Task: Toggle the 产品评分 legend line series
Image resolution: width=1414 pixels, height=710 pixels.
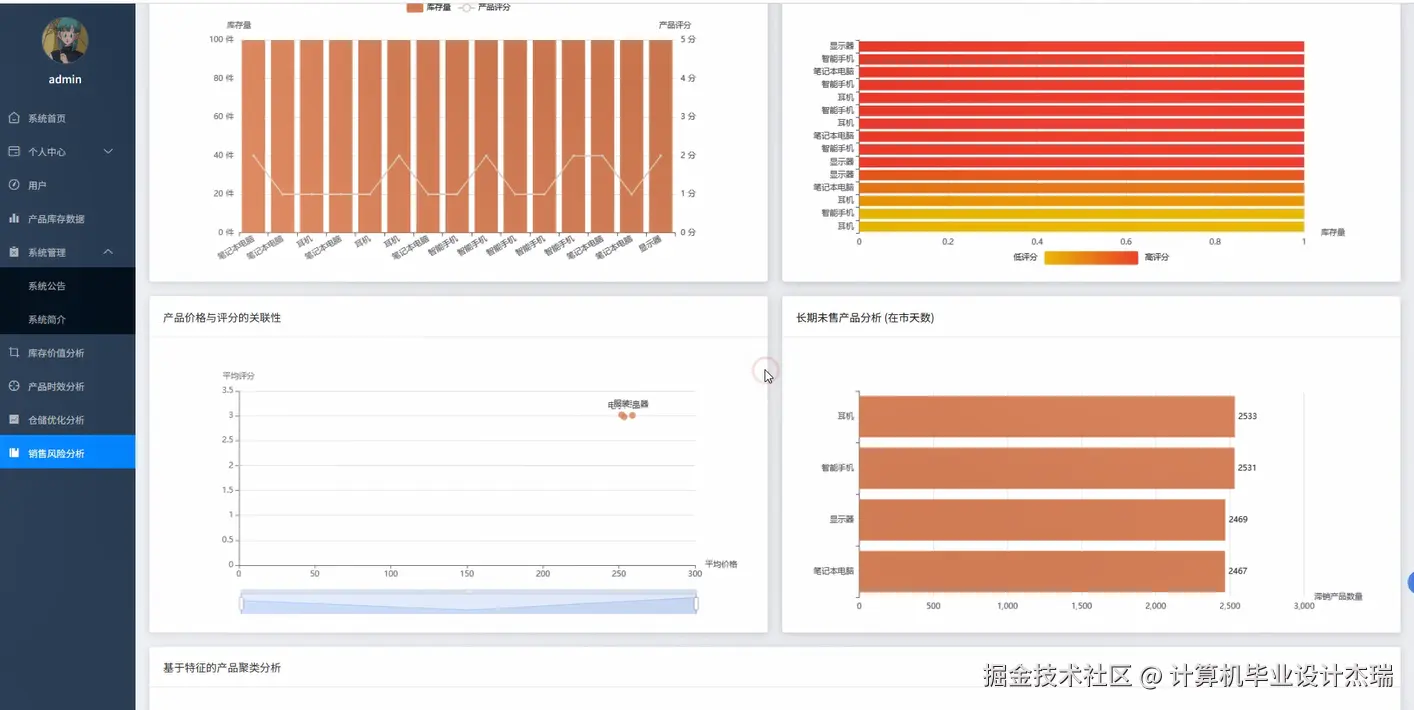Action: (484, 7)
